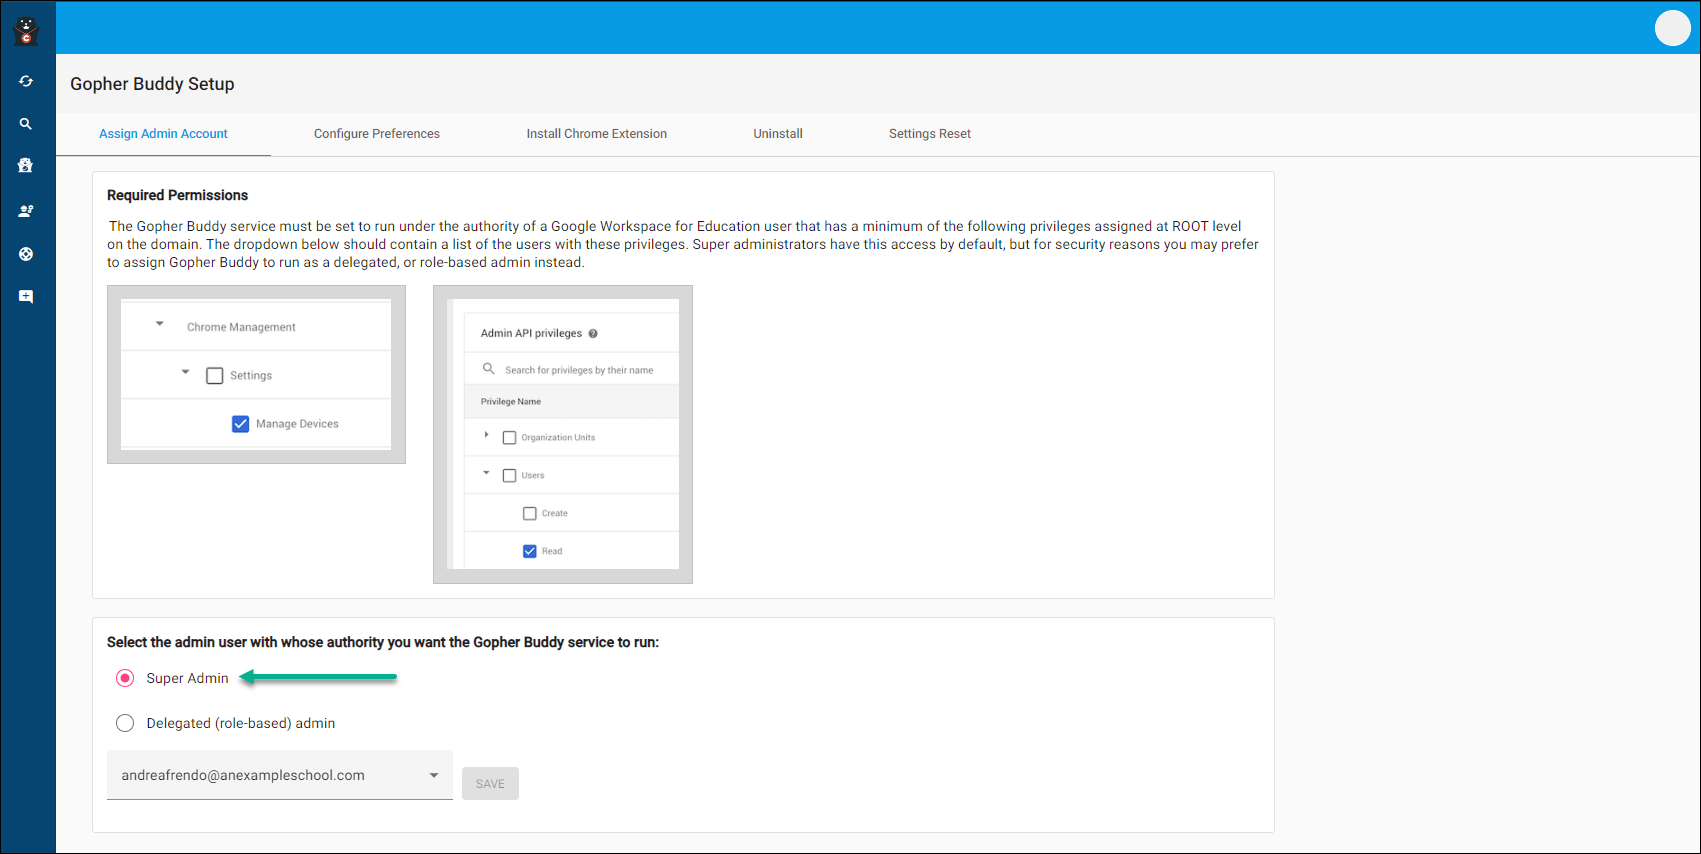Switch to Assign Admin Account tab
The height and width of the screenshot is (854, 1701).
coord(163,134)
